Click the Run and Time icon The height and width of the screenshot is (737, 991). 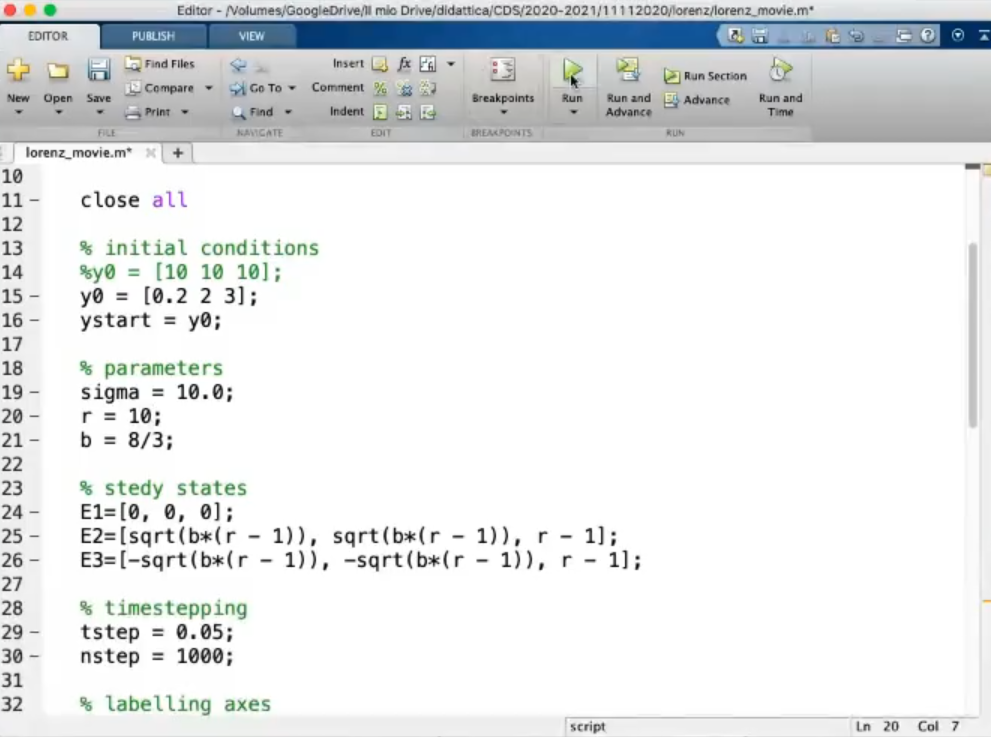point(780,71)
